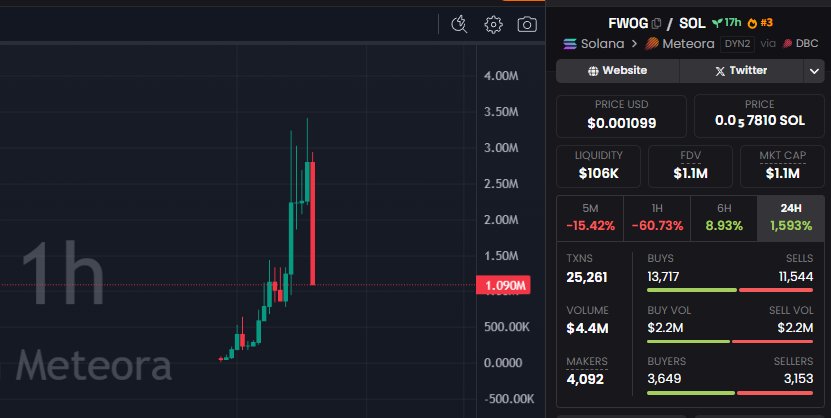Click the PRICE USD box

pyautogui.click(x=621, y=116)
